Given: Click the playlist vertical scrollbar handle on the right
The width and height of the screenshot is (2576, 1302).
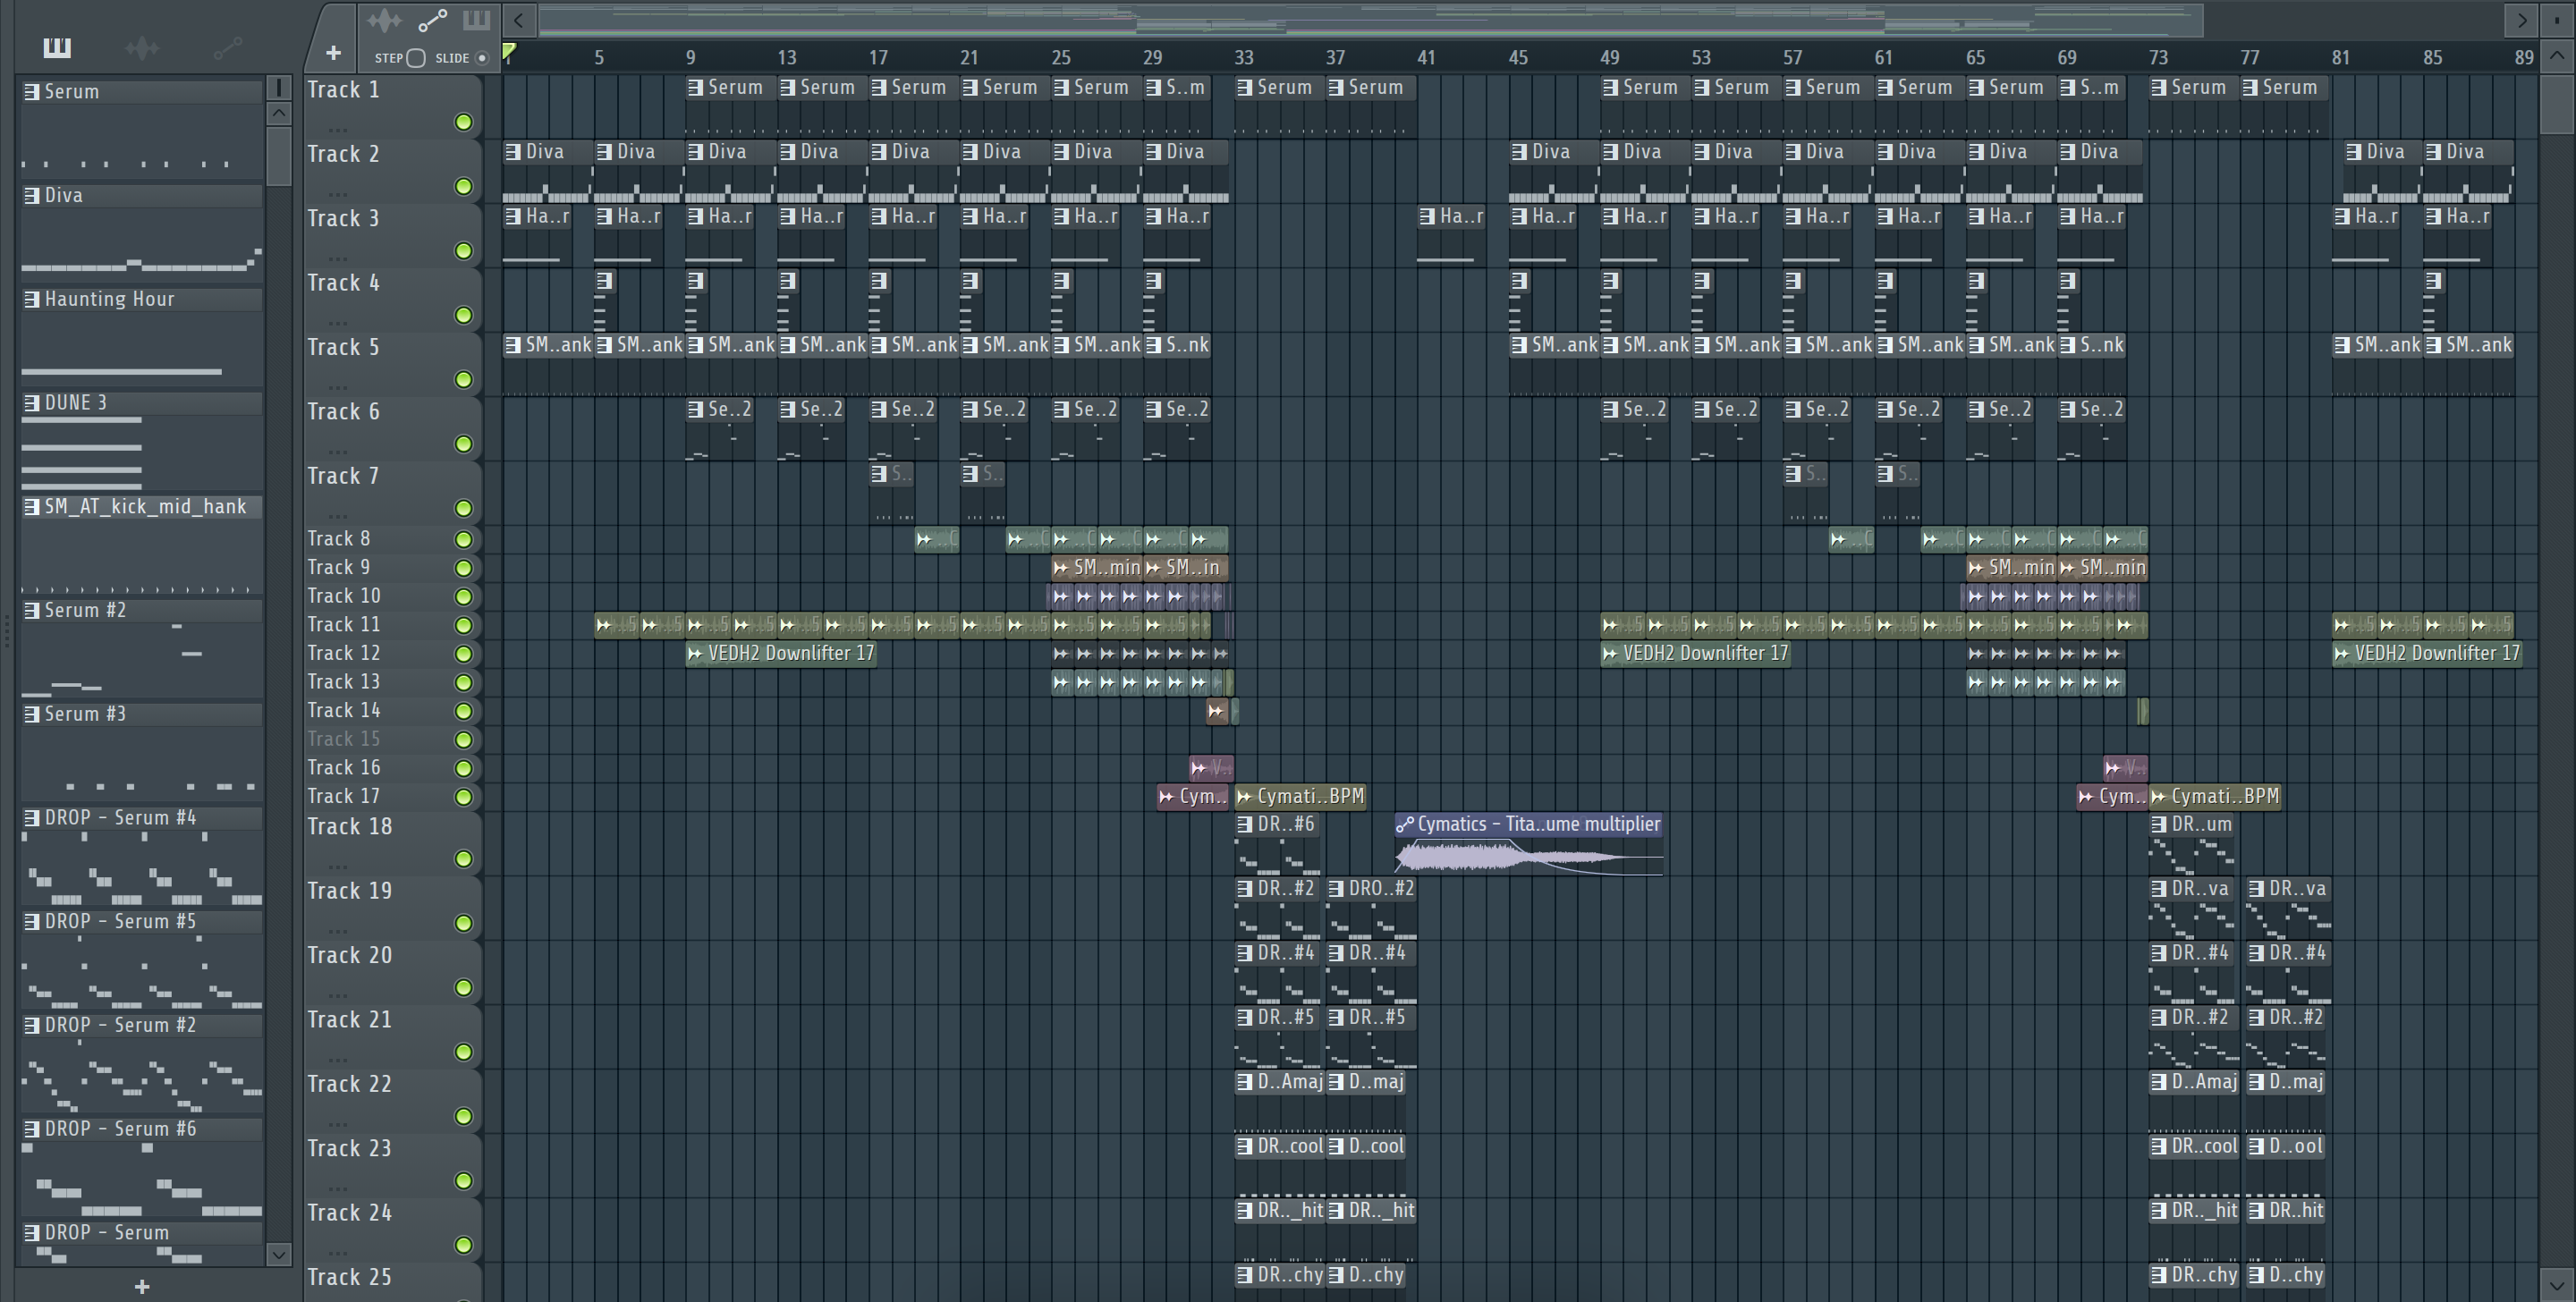Looking at the screenshot, I should pos(2558,103).
